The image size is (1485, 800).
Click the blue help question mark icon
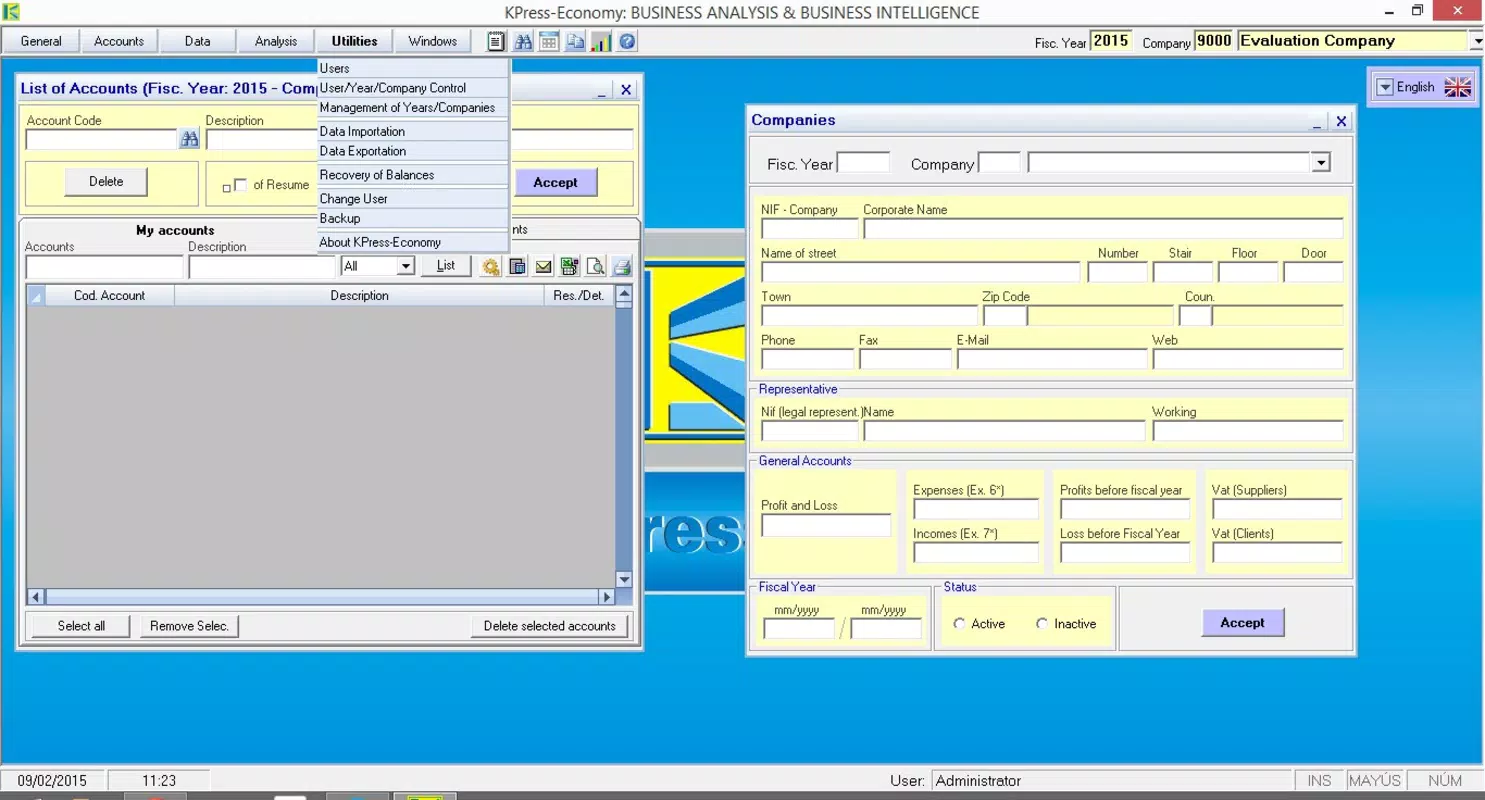pos(627,41)
